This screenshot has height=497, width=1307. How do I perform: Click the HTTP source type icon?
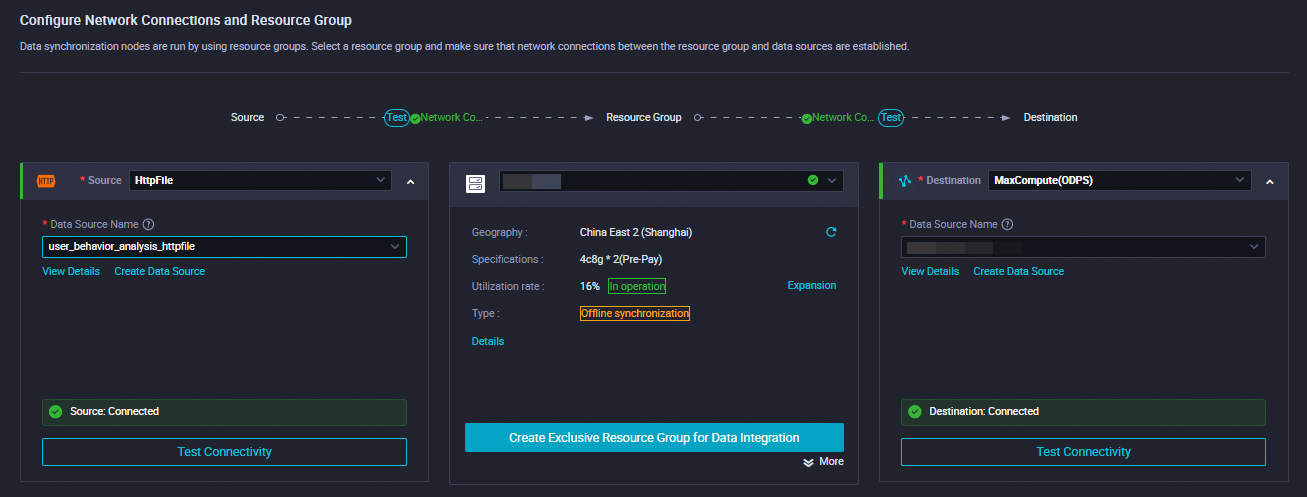pos(46,181)
